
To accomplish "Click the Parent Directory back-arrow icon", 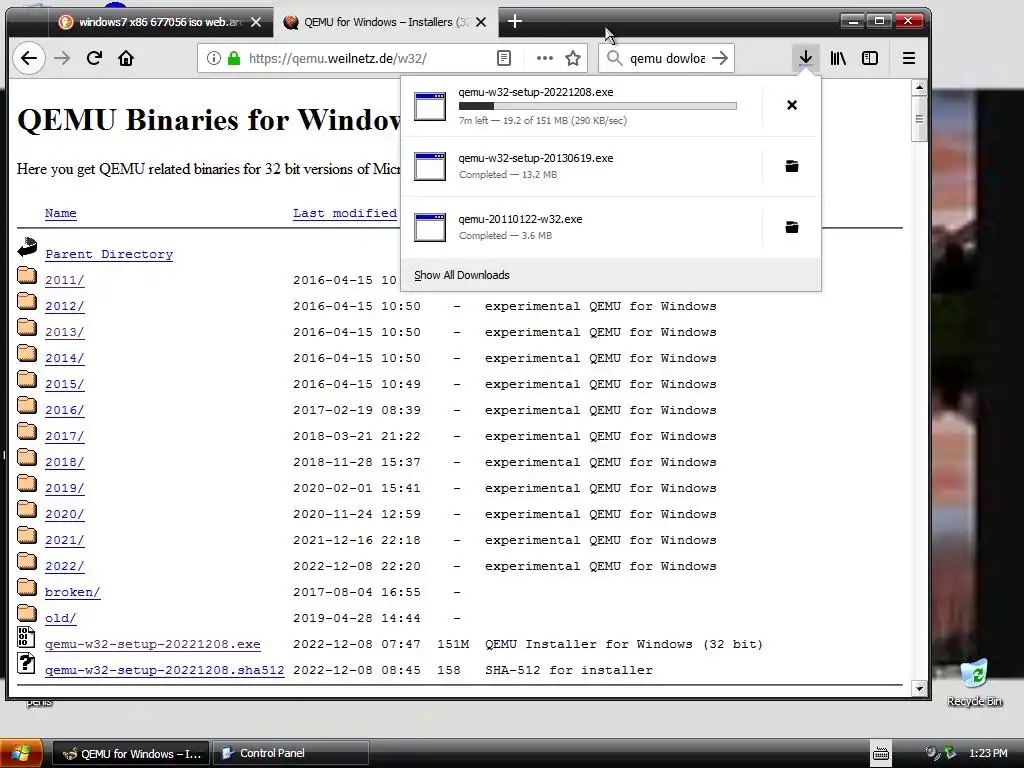I will click(x=27, y=248).
